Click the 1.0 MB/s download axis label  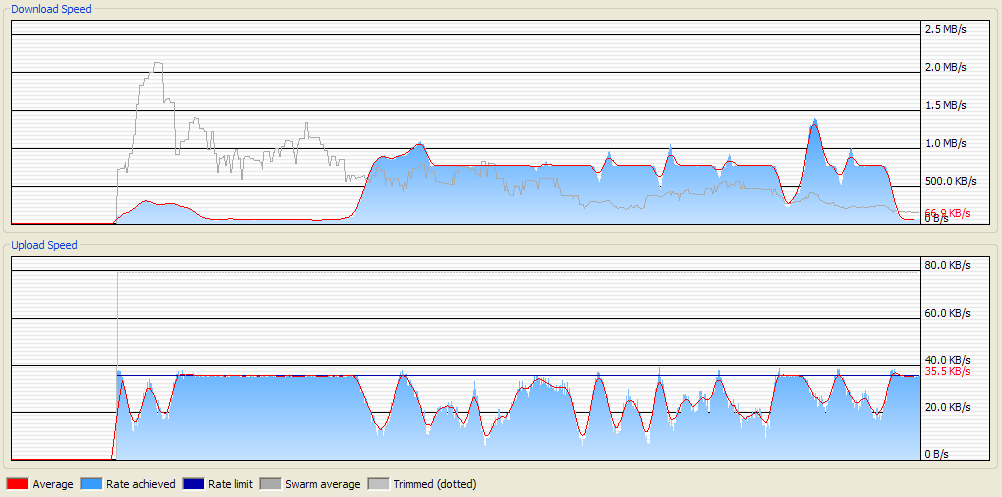(x=945, y=143)
